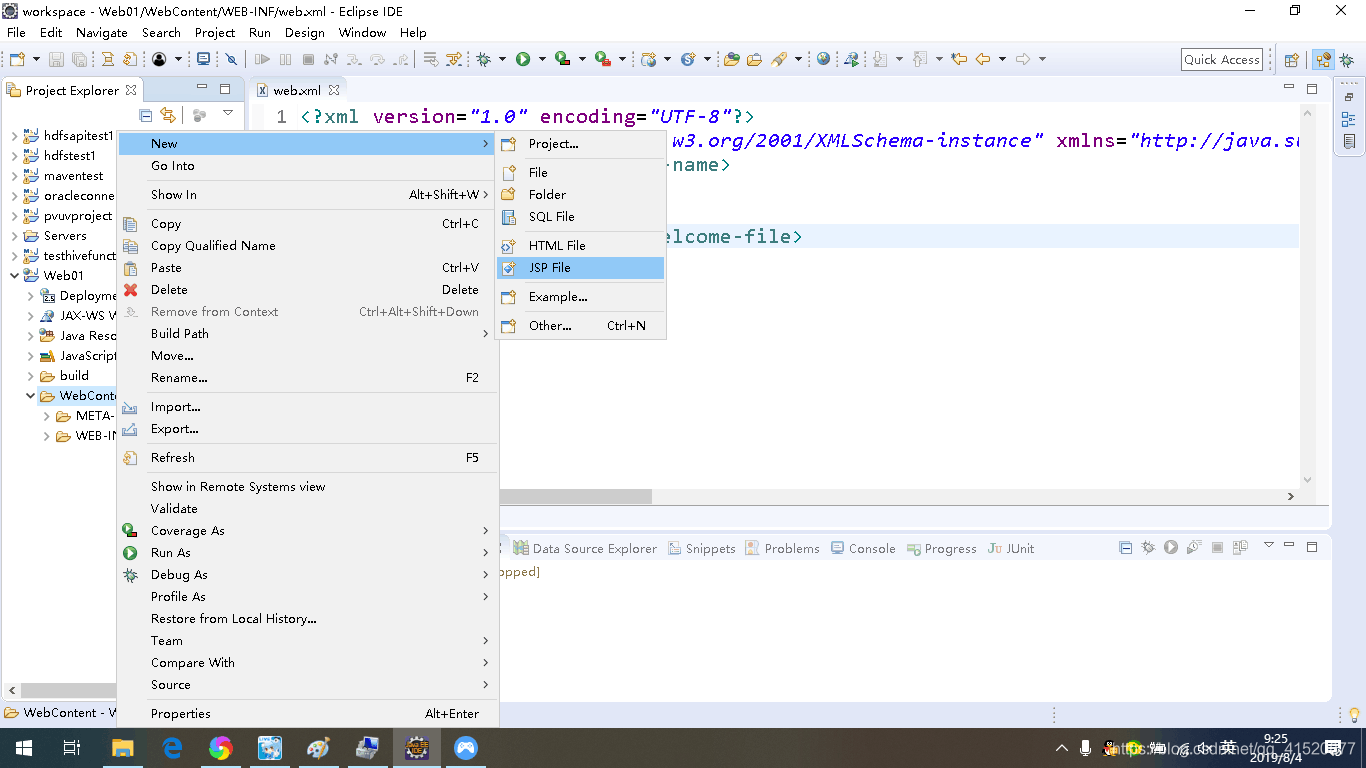Select HTML File in New submenu
Viewport: 1366px width, 768px height.
tap(580, 246)
